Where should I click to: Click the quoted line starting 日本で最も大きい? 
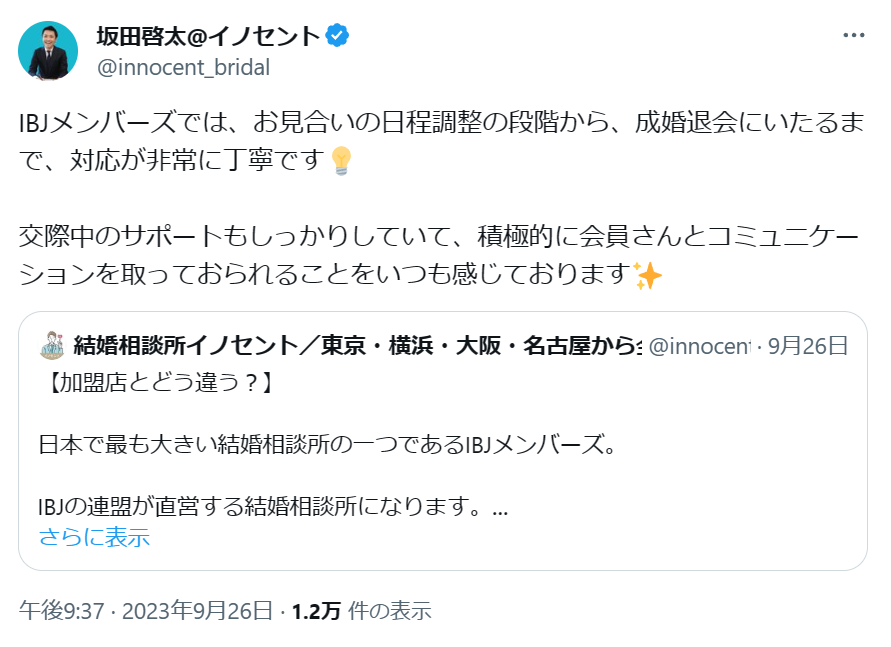(325, 444)
